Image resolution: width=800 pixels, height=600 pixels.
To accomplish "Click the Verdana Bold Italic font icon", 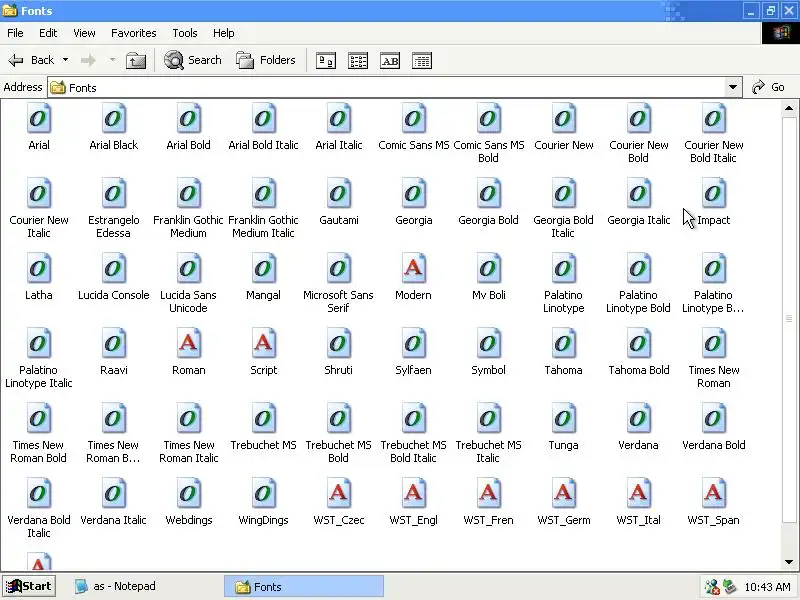I will [x=39, y=493].
